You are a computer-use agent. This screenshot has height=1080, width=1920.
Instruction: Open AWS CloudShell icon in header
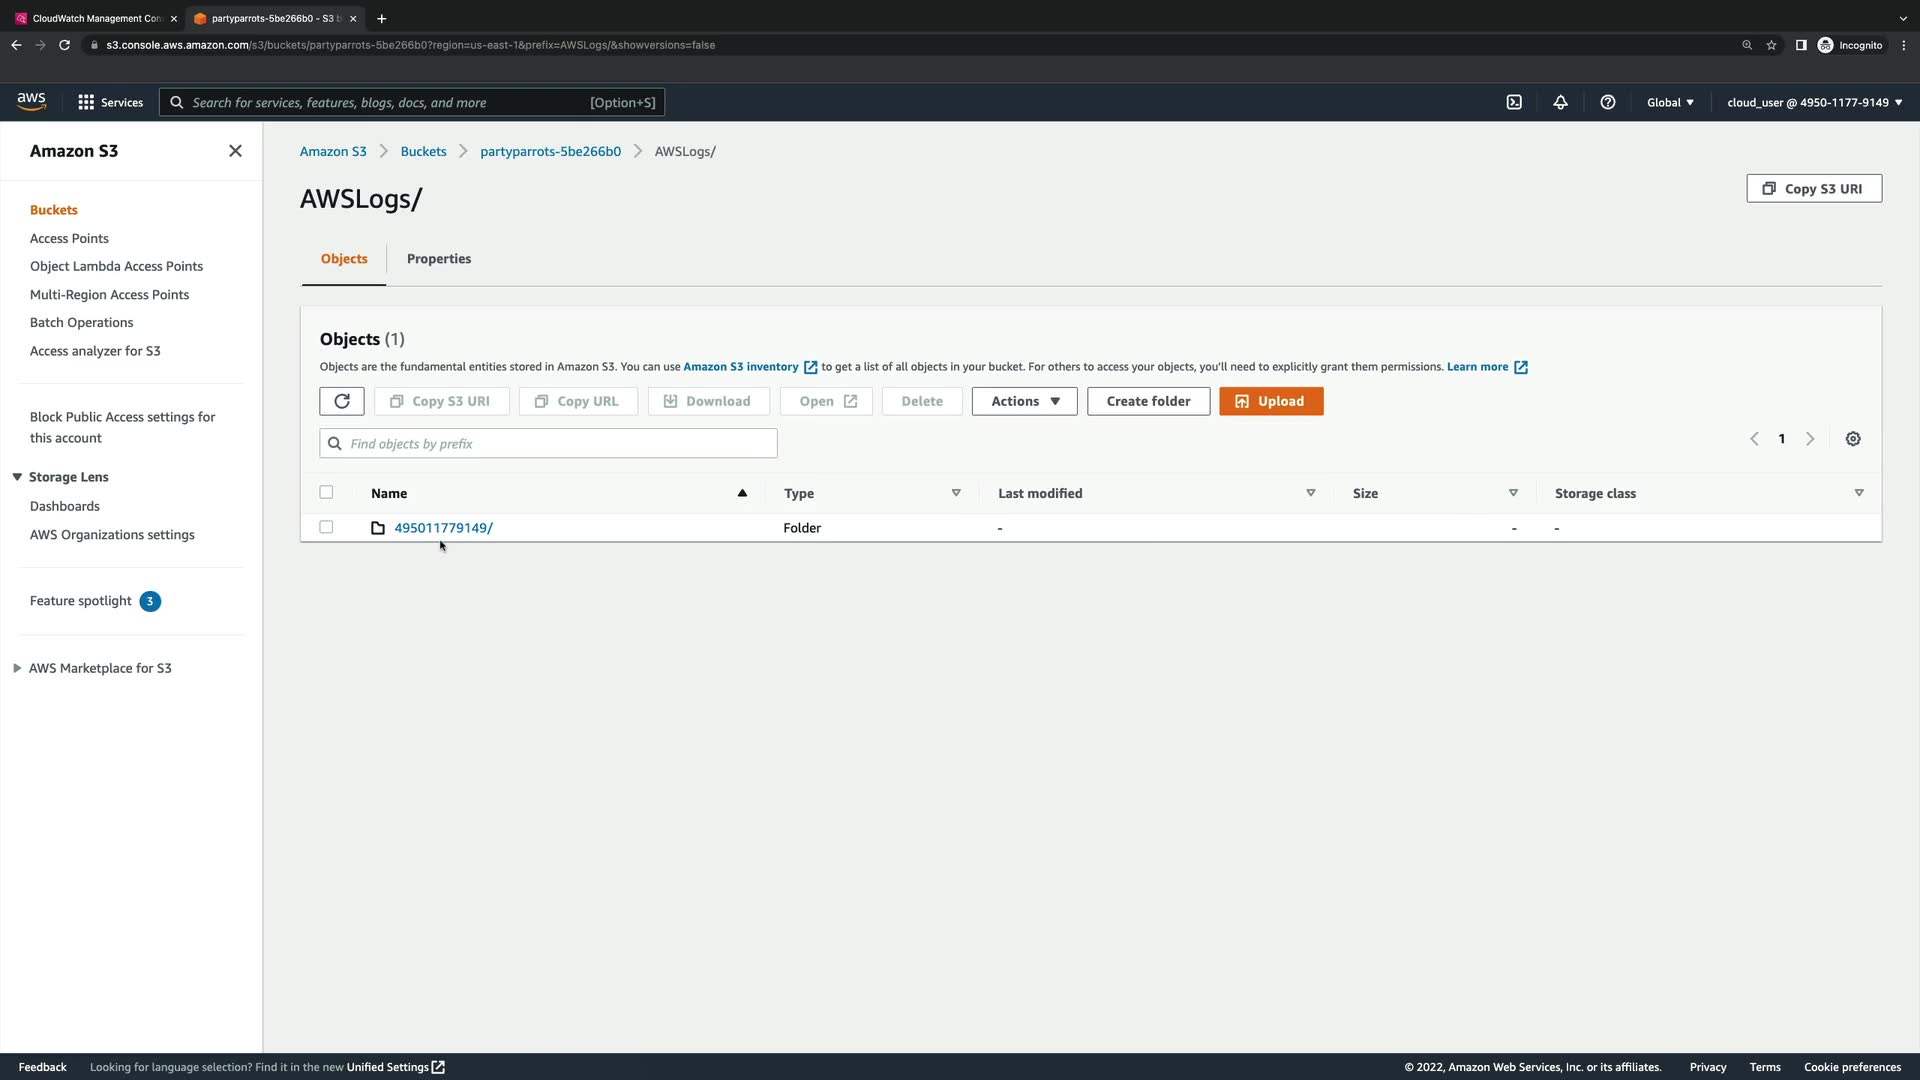pos(1514,102)
